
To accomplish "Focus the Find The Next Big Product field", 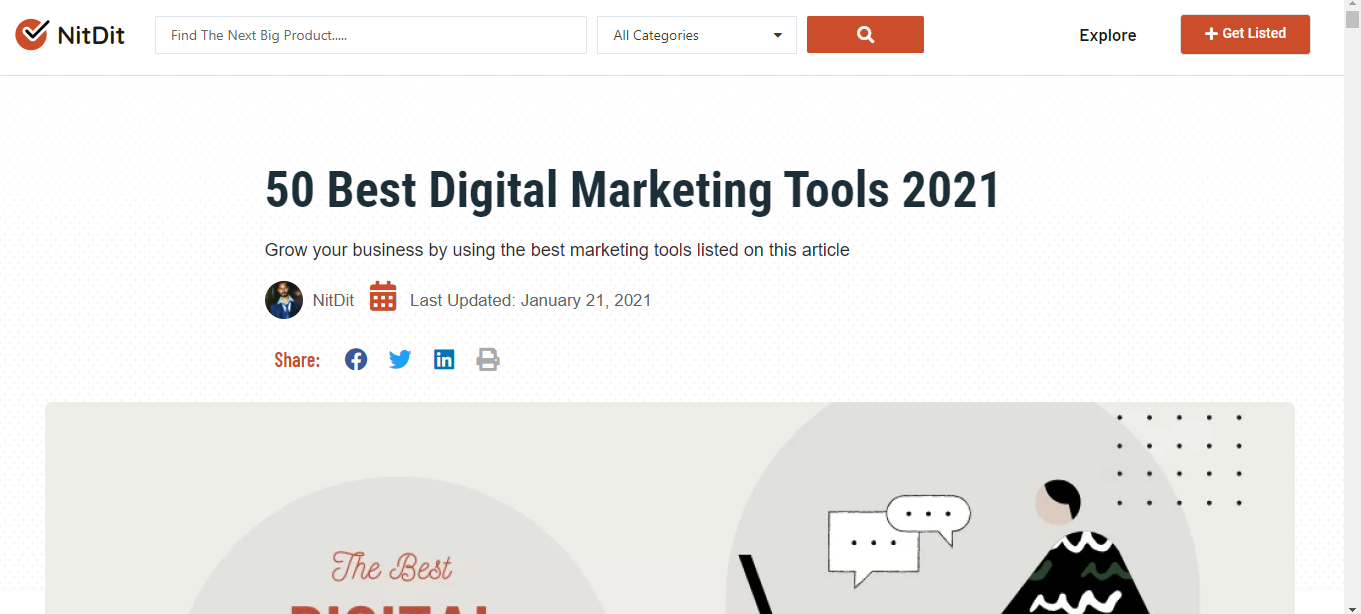I will pyautogui.click(x=371, y=35).
